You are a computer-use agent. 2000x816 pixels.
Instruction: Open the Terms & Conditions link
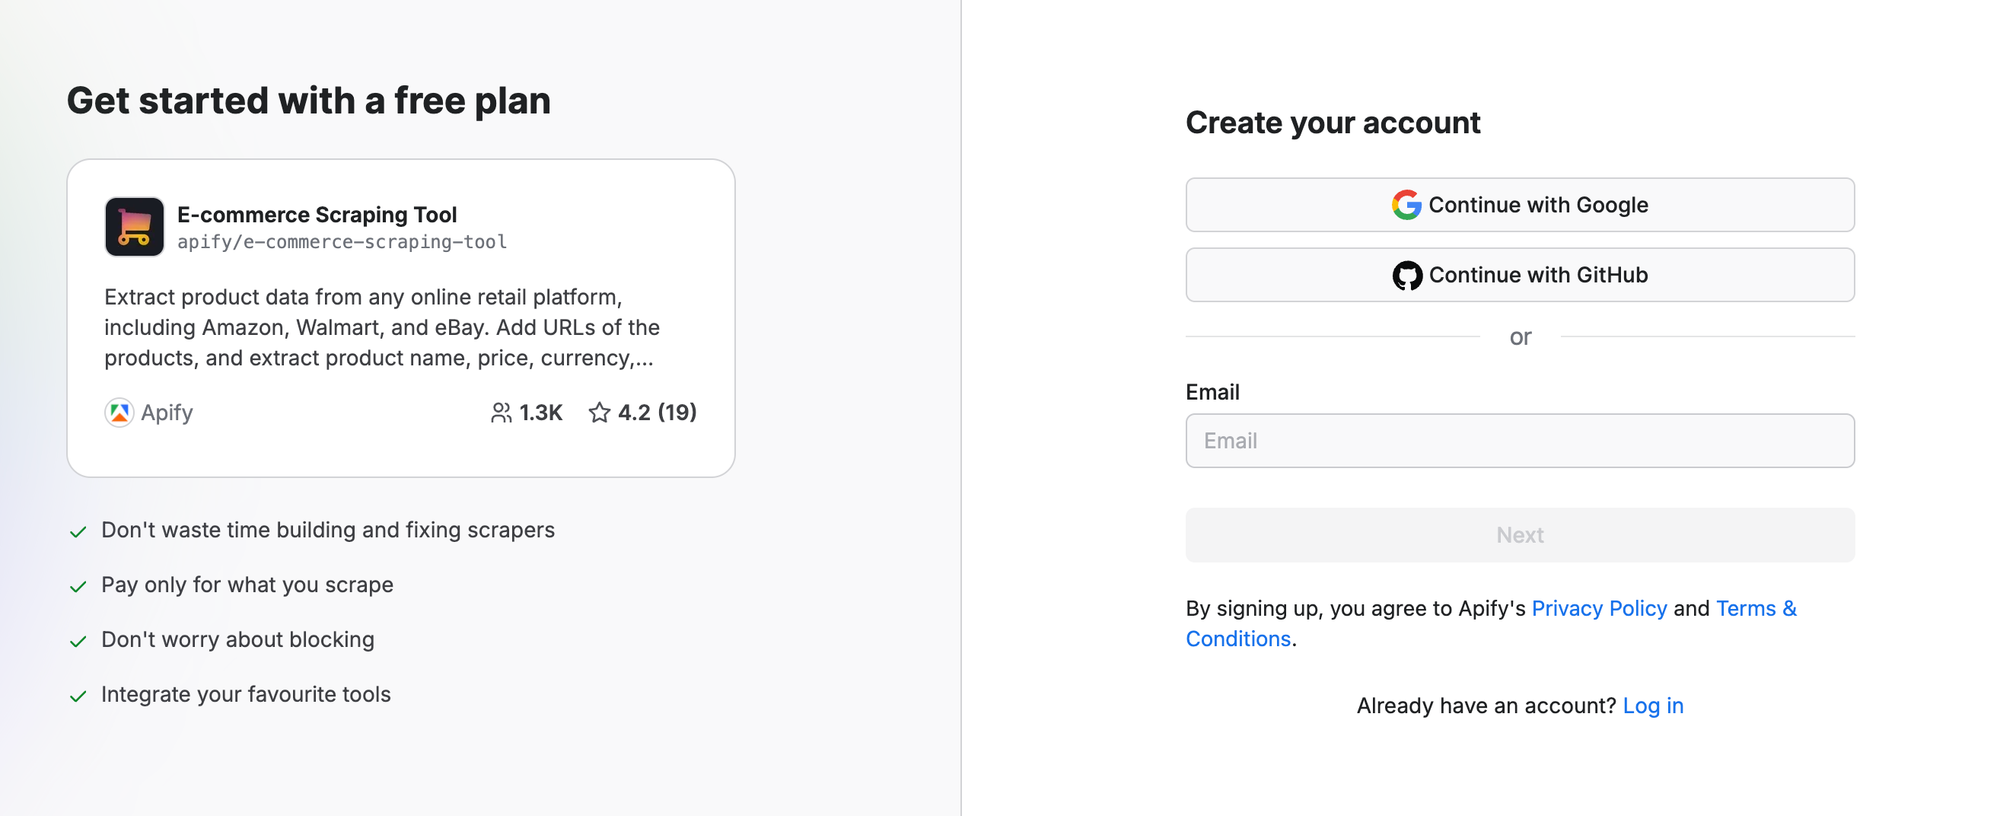[x=1755, y=608]
